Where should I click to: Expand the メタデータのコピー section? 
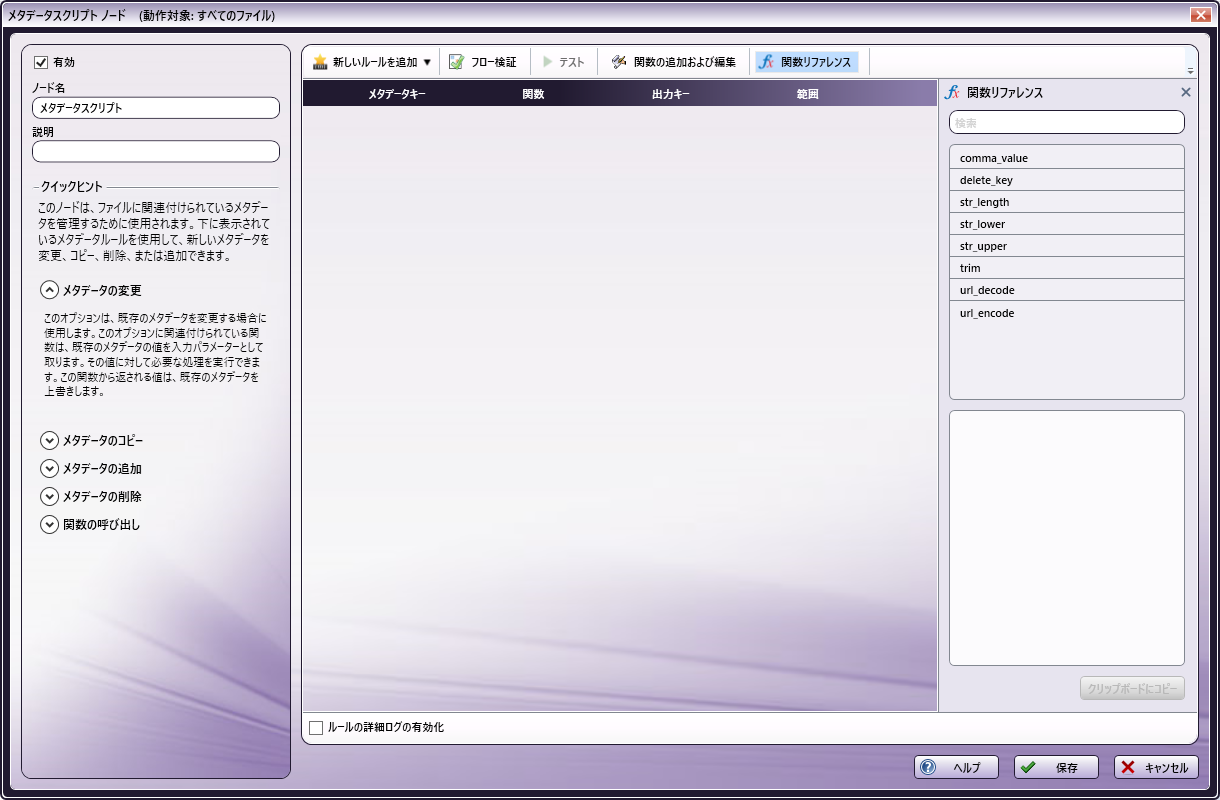(49, 440)
